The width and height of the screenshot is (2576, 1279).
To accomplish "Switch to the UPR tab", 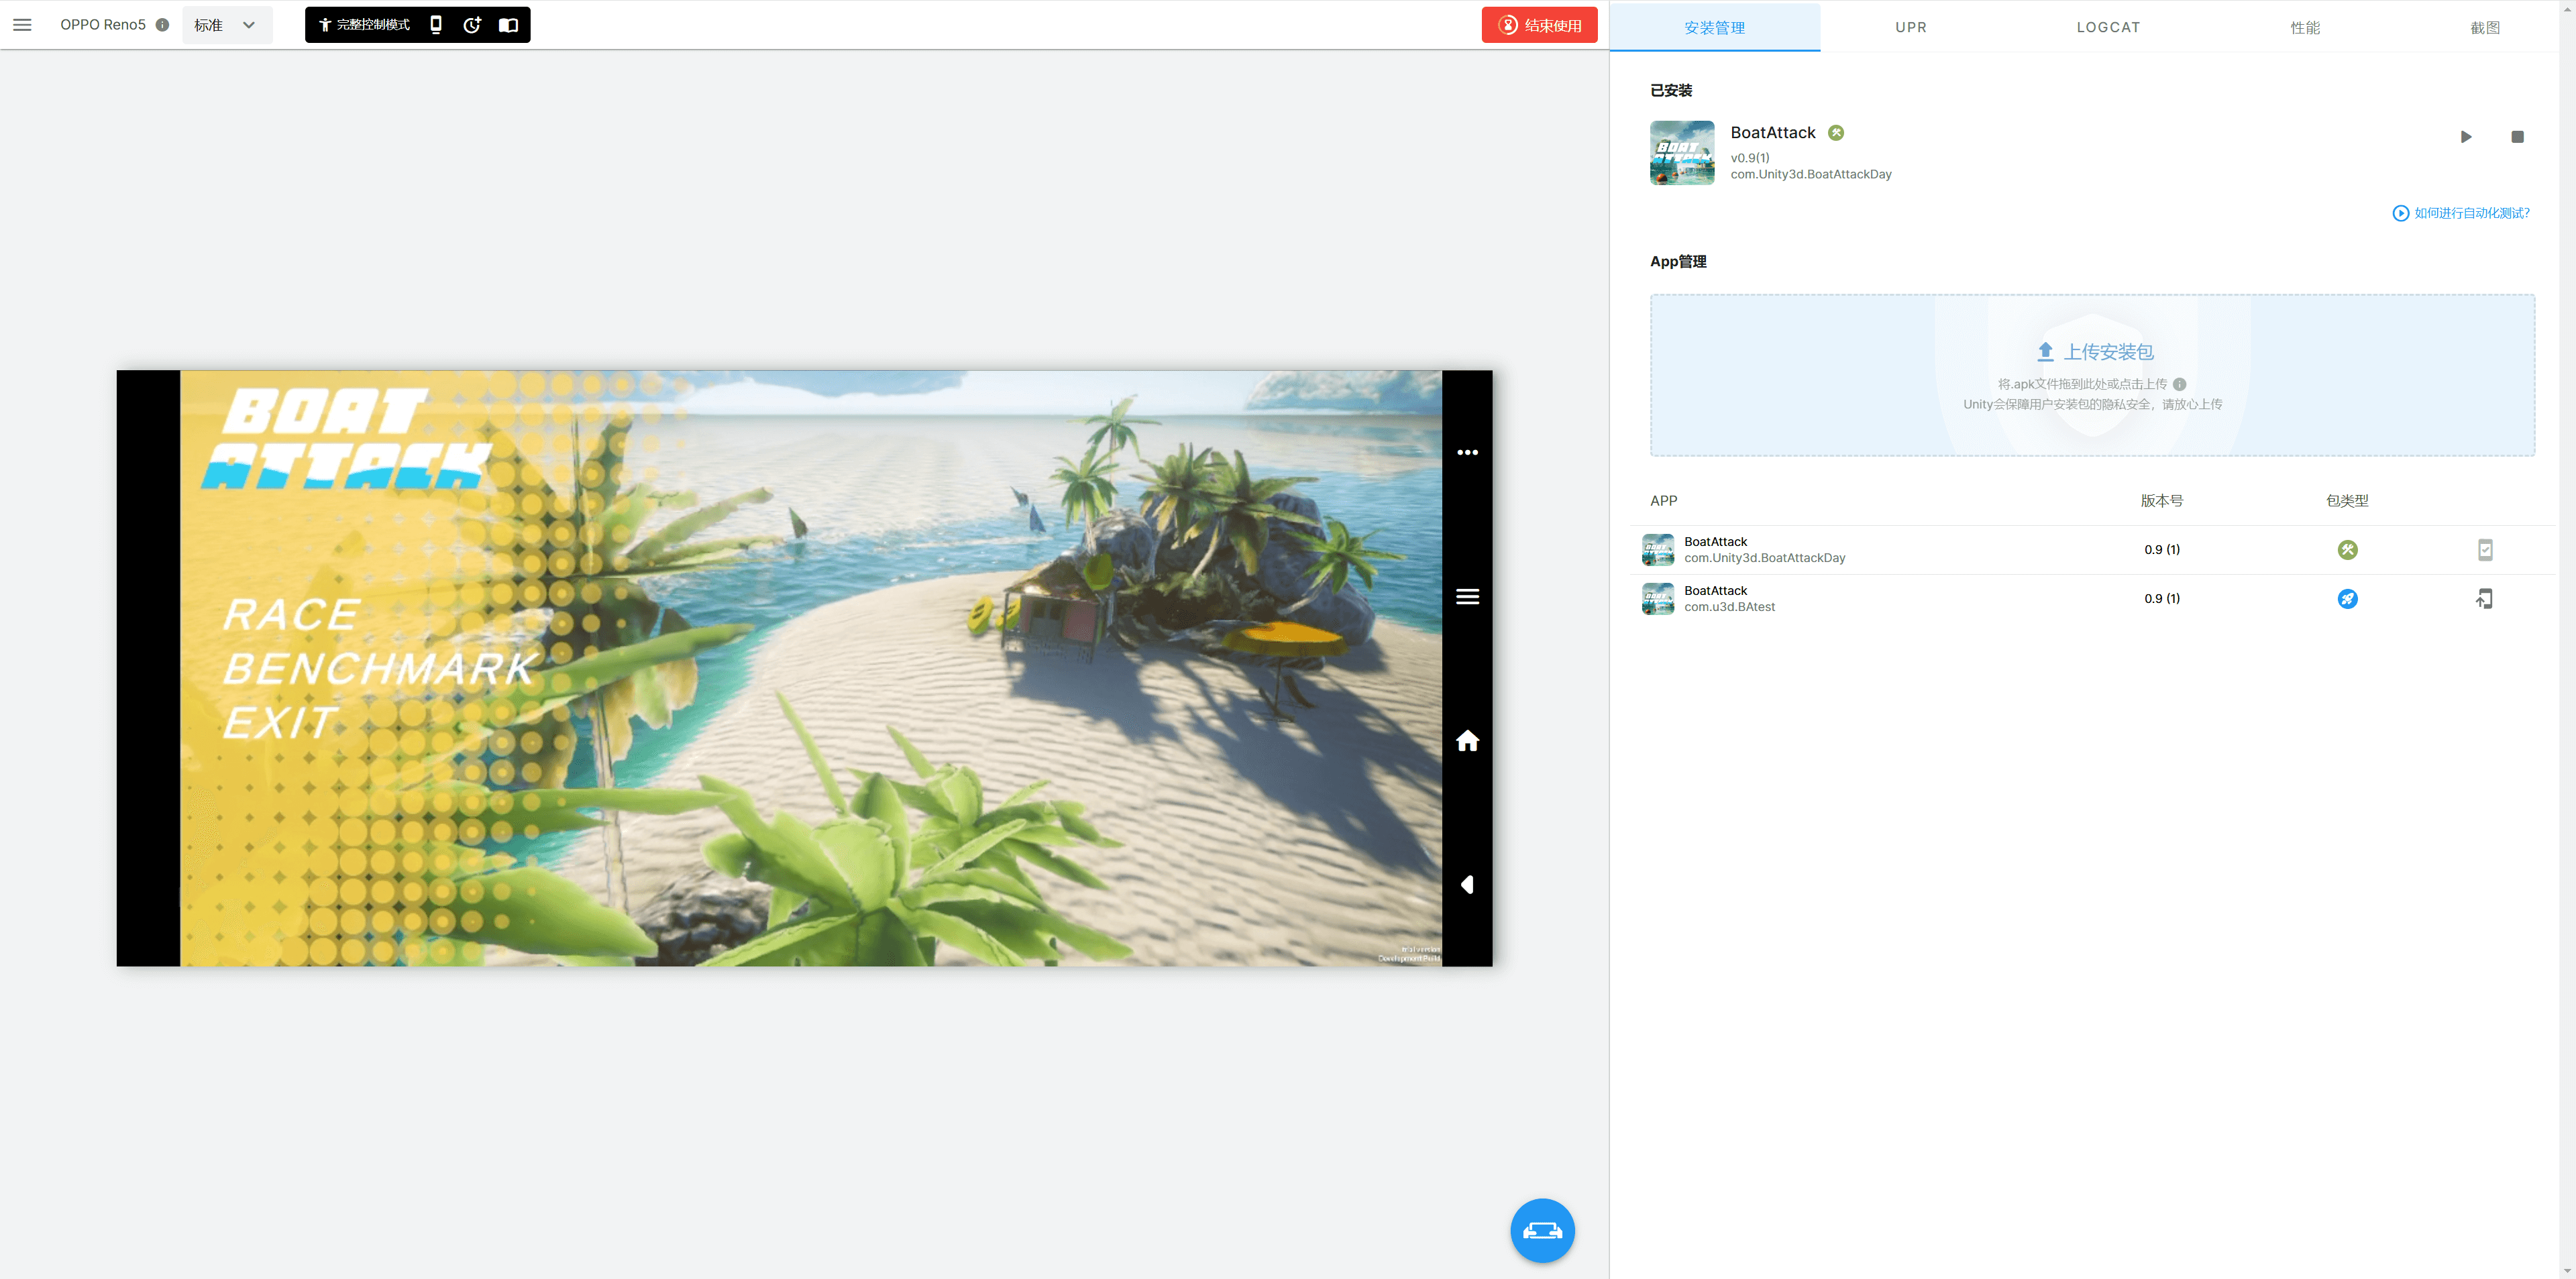I will [x=1910, y=27].
